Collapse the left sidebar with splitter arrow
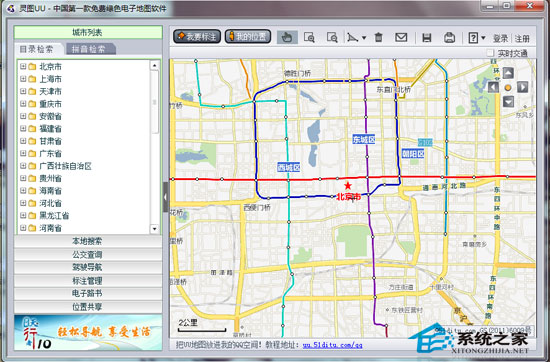Screen dimensions: 550x362 point(166,197)
